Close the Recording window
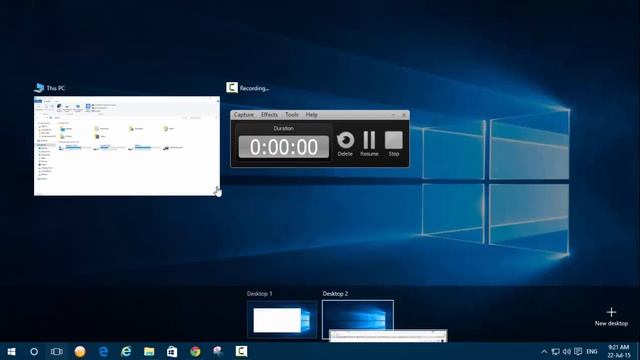This screenshot has height=360, width=640. 404,115
